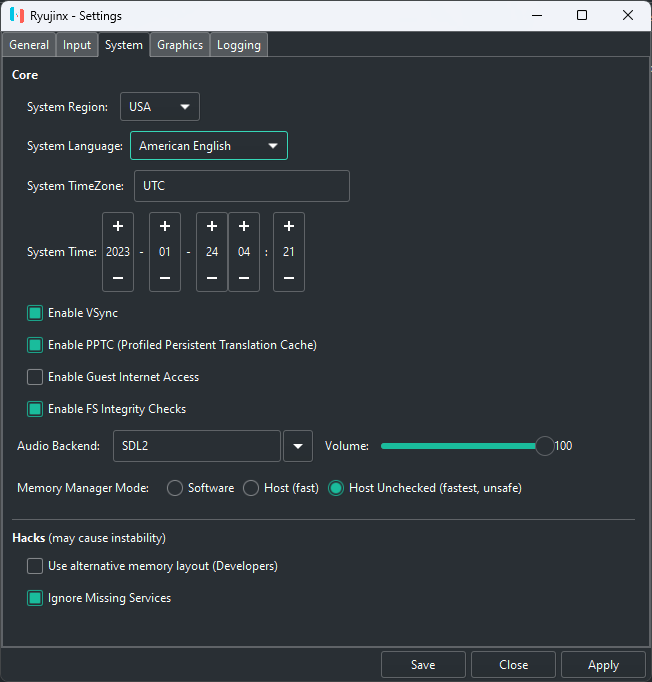Viewport: 652px width, 682px height.
Task: Expand the Audio Backend dropdown arrow
Action: click(x=298, y=446)
